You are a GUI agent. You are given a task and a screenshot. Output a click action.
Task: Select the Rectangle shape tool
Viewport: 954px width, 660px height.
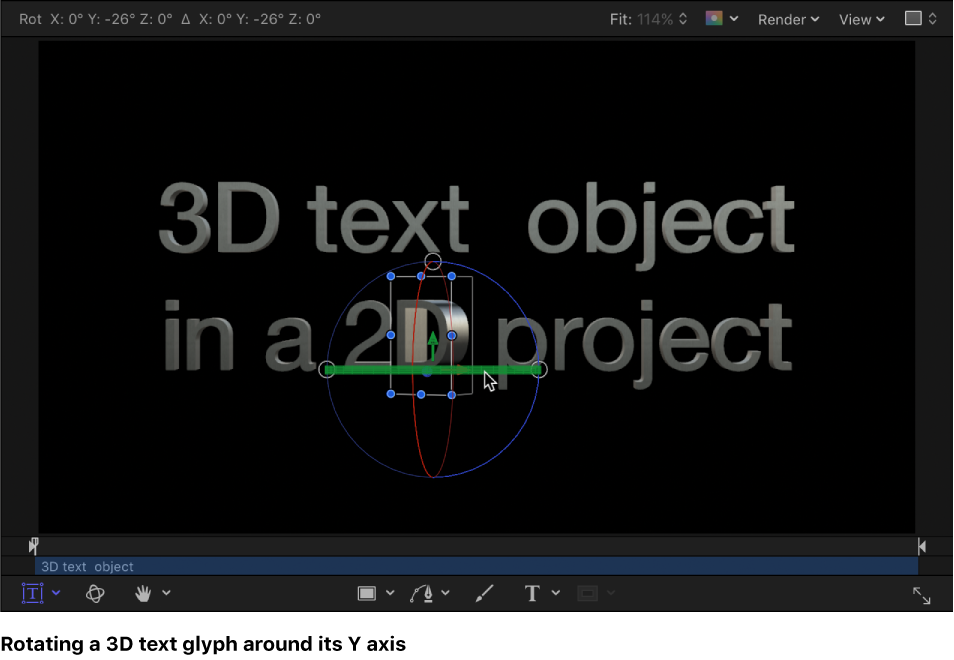(x=368, y=593)
